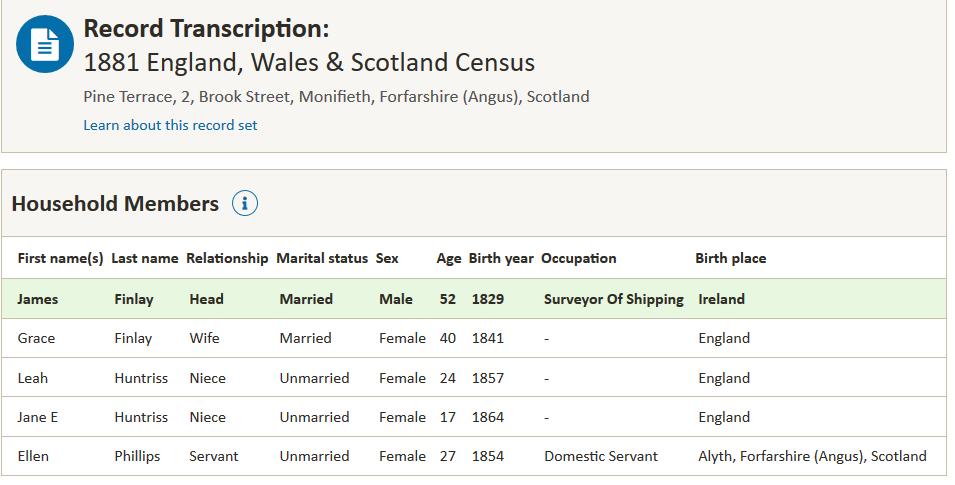
Task: Click the Marital status column header
Action: click(322, 258)
